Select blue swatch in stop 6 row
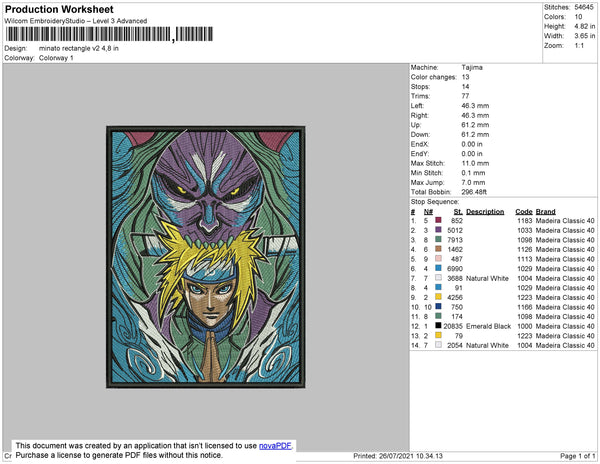The width and height of the screenshot is (600, 464). pyautogui.click(x=438, y=268)
